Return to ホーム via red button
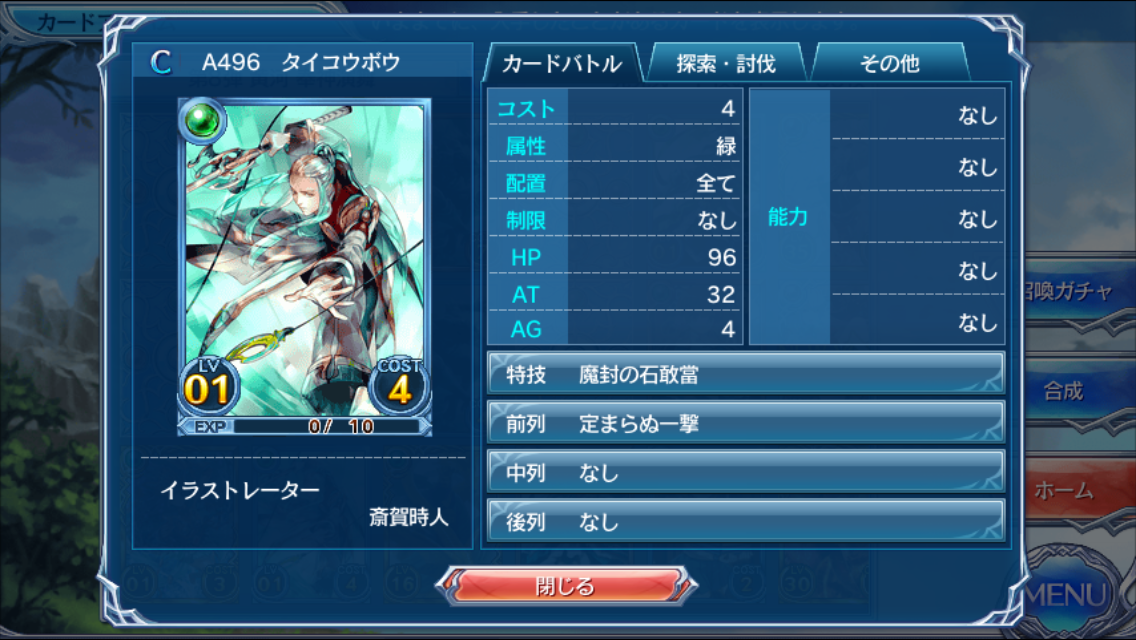 (1064, 491)
